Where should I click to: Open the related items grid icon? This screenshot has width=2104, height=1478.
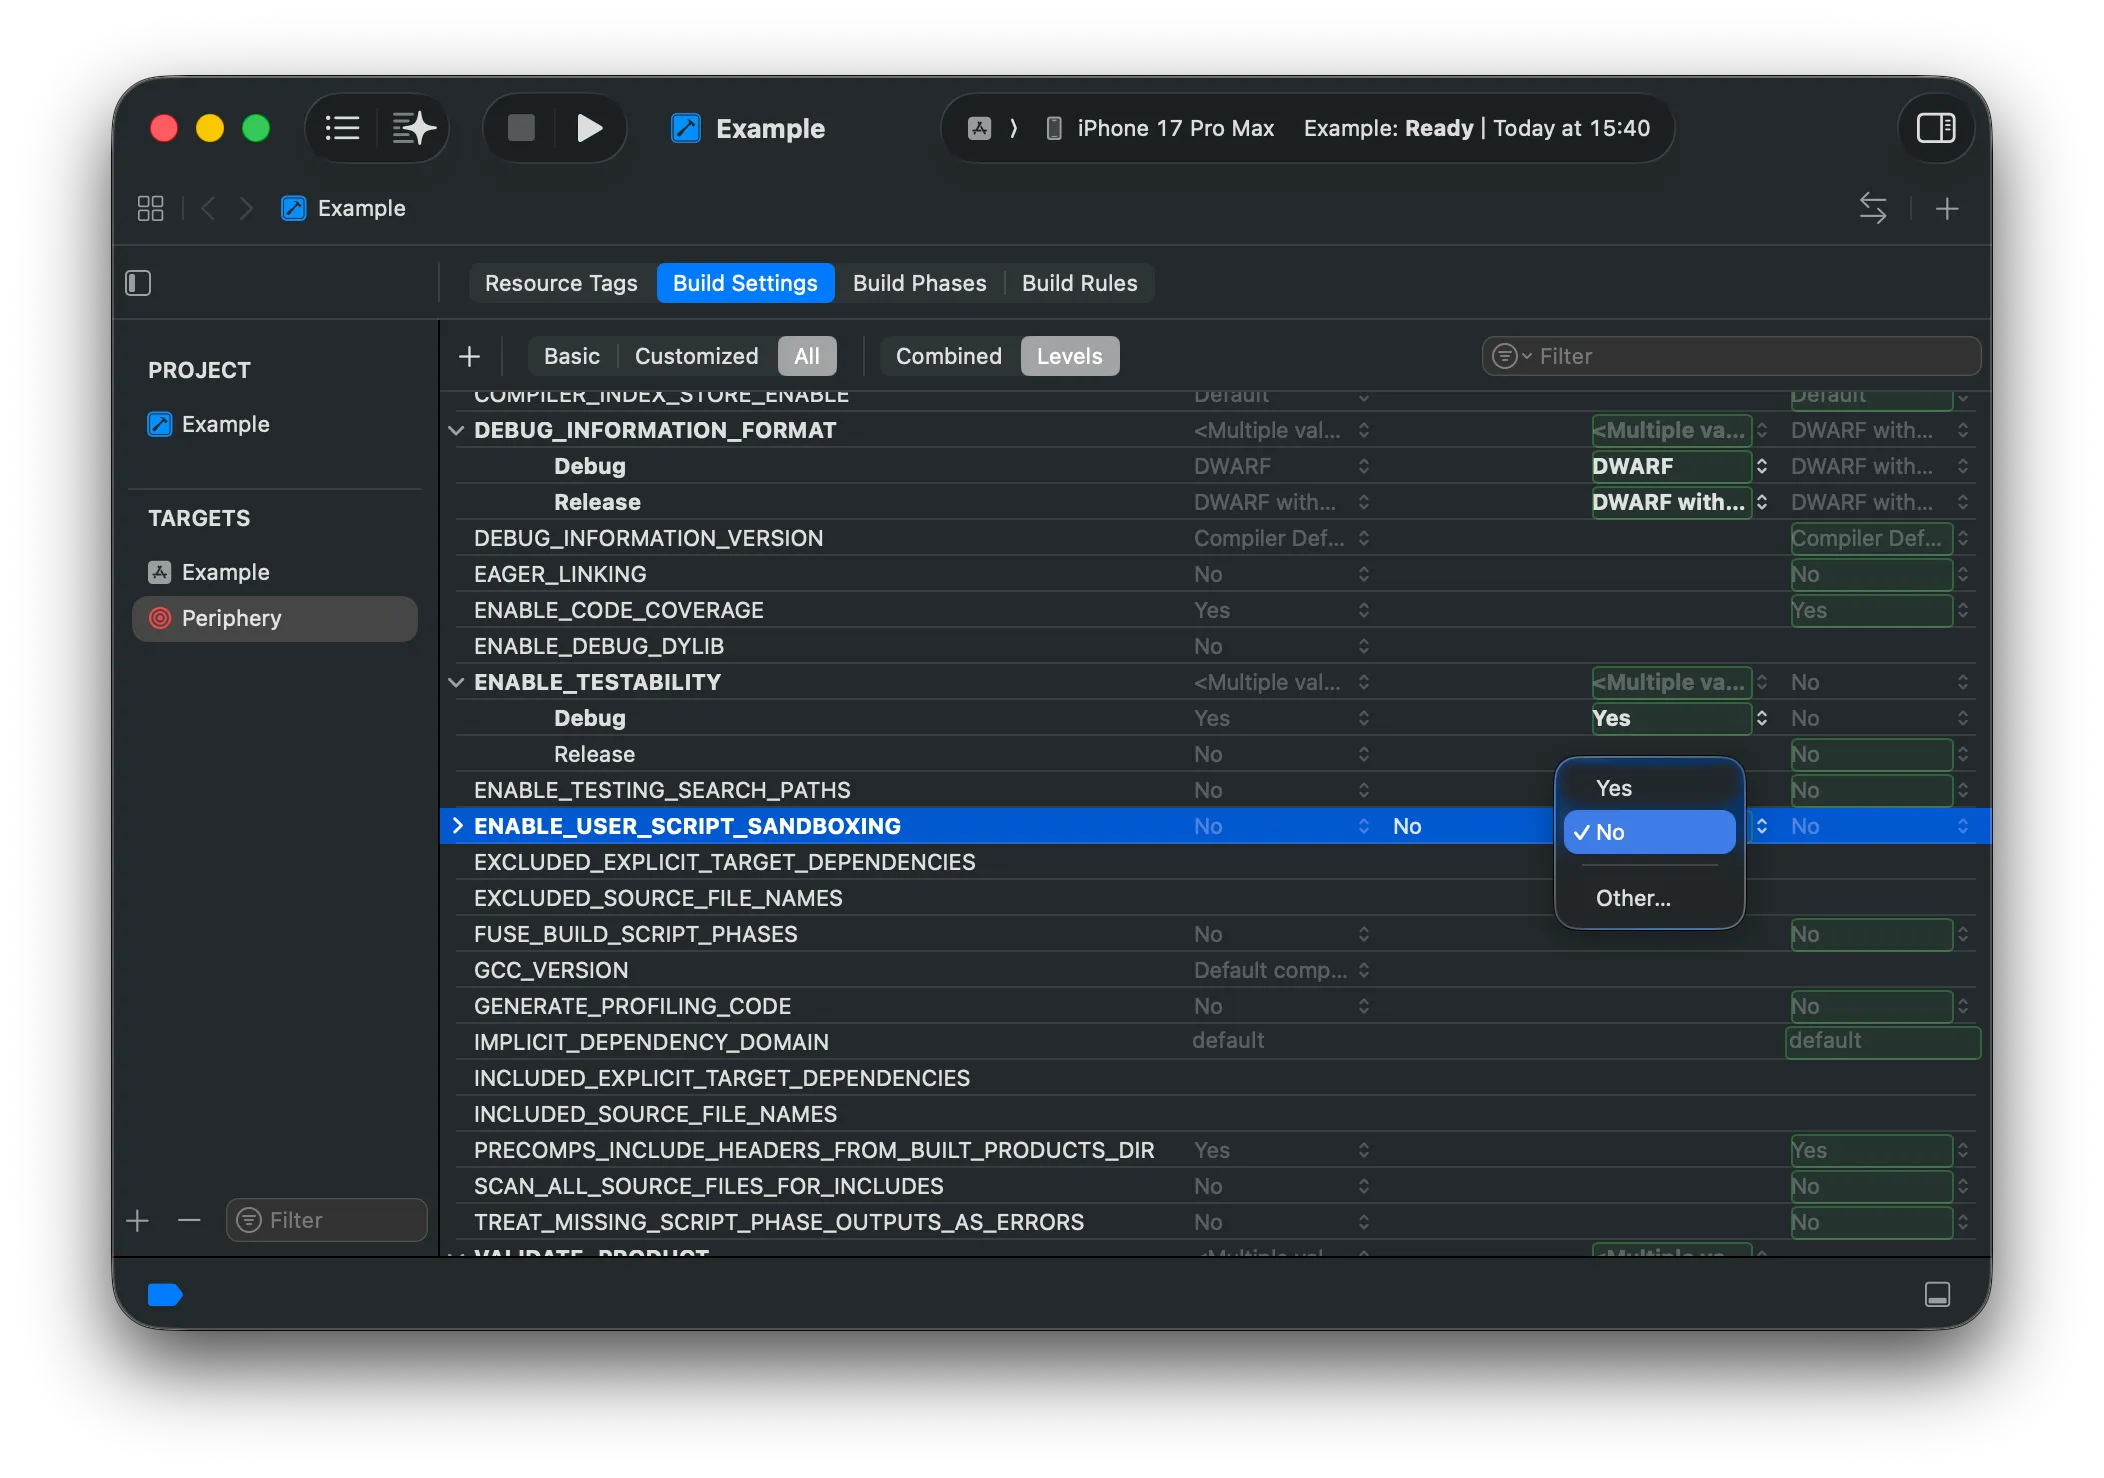tap(150, 208)
